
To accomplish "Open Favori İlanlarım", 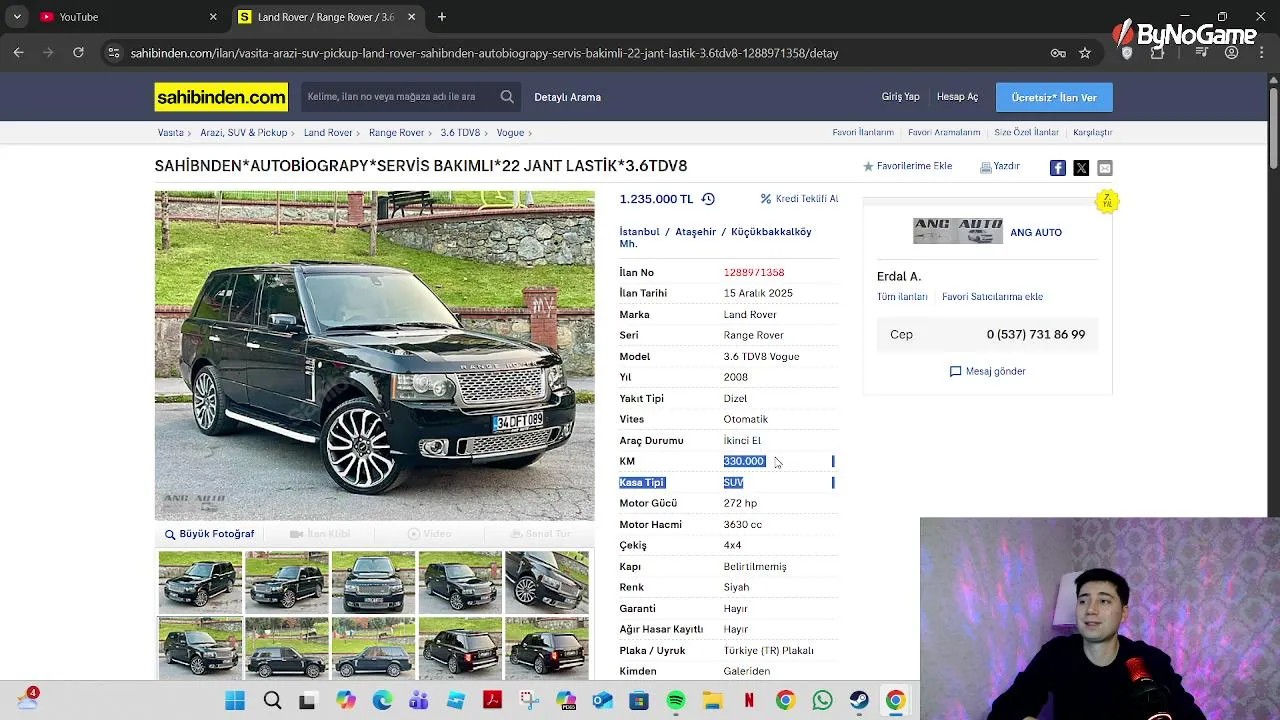I will [863, 132].
